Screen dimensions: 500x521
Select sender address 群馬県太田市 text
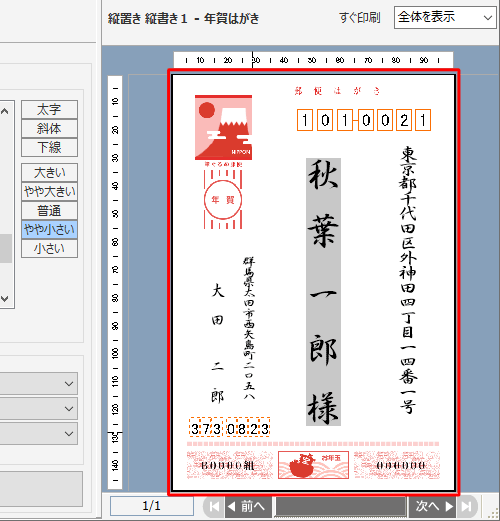tap(249, 328)
